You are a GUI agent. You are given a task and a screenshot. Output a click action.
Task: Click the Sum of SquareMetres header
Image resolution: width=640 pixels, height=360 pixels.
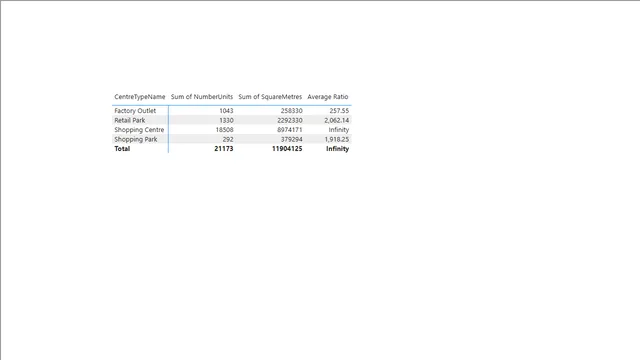tap(270, 97)
